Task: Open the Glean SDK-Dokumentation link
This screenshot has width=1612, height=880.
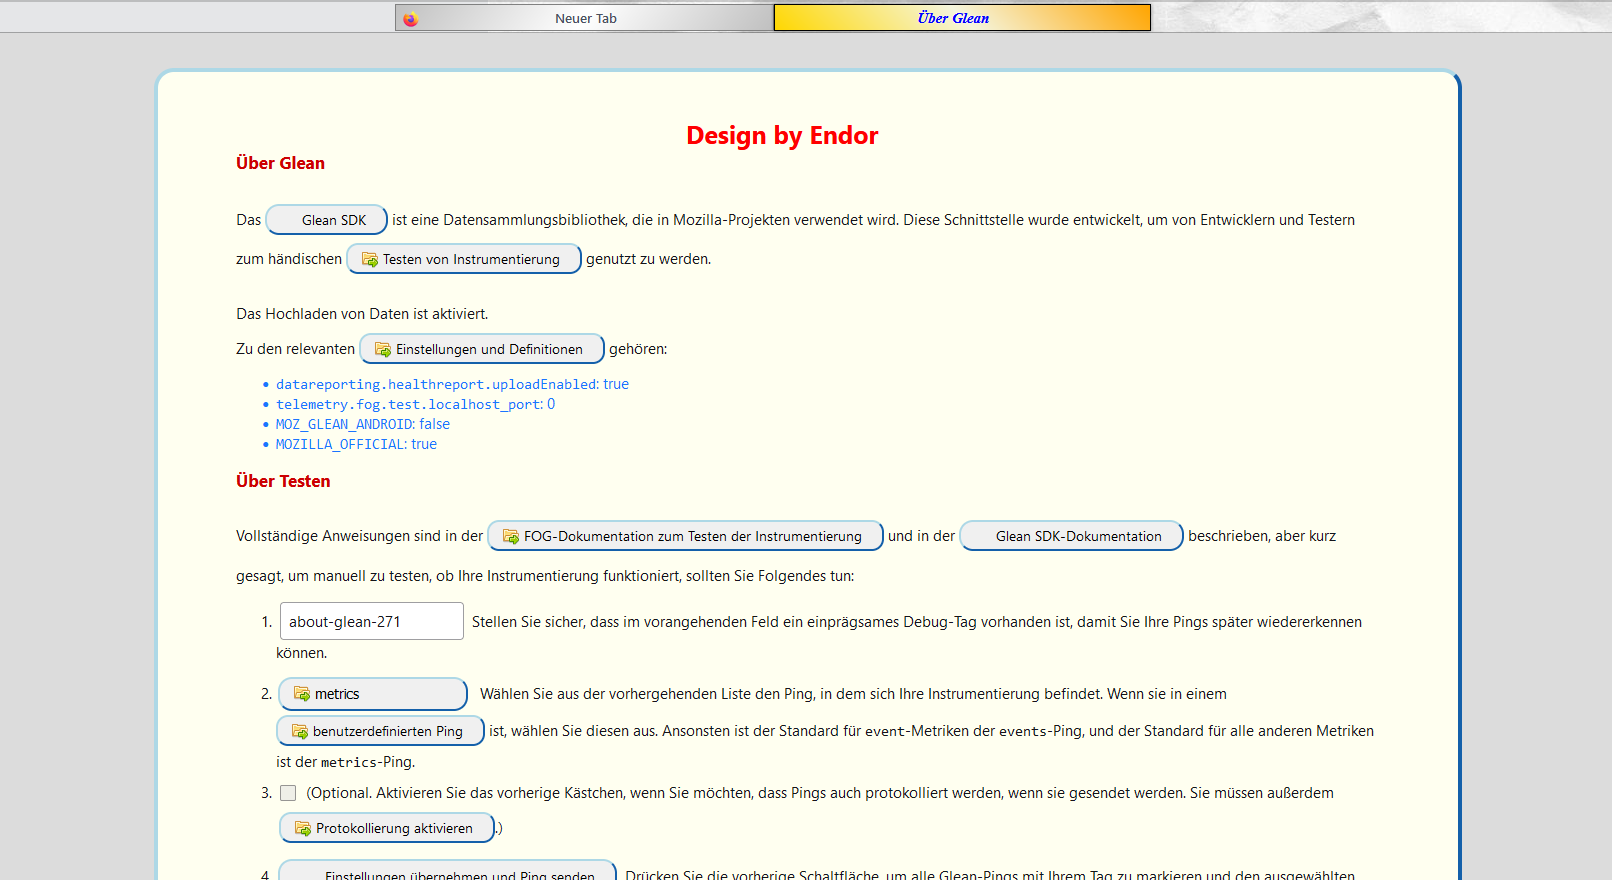Action: [1071, 536]
